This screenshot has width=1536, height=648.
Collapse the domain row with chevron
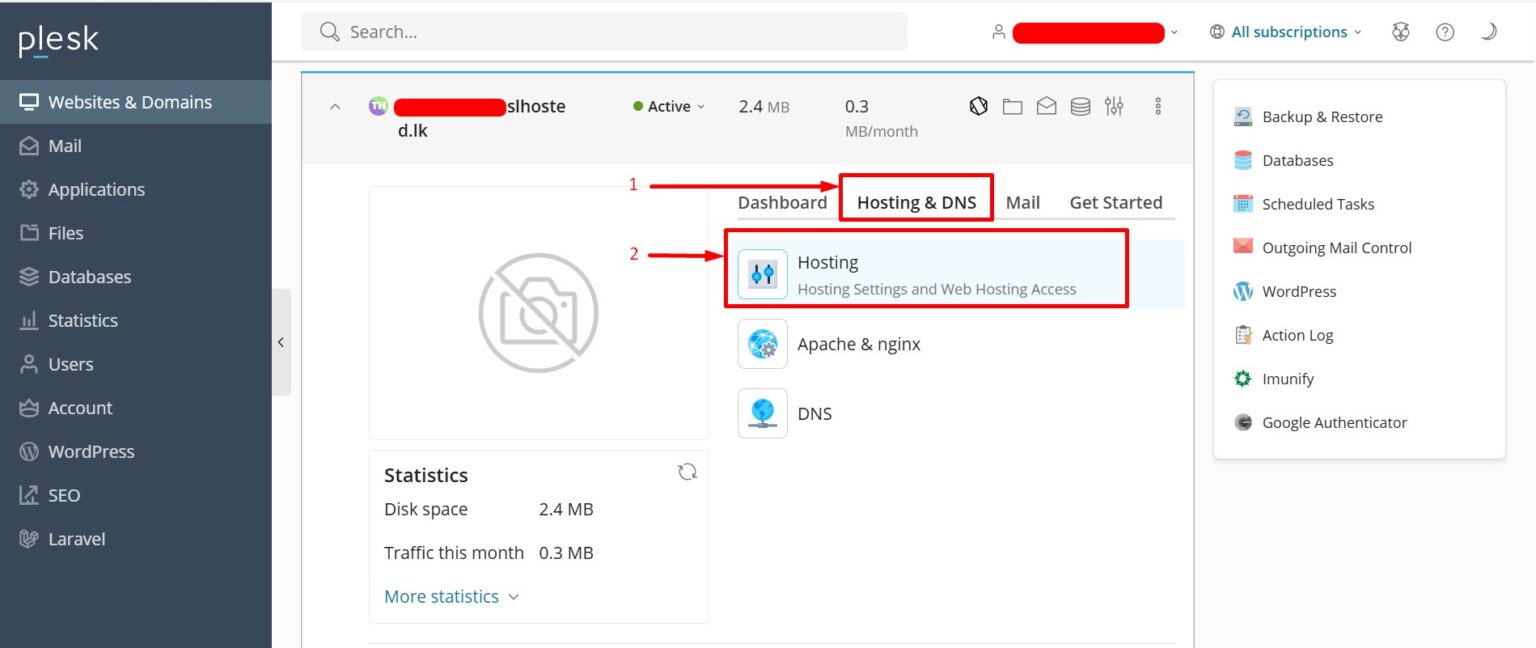coord(335,106)
